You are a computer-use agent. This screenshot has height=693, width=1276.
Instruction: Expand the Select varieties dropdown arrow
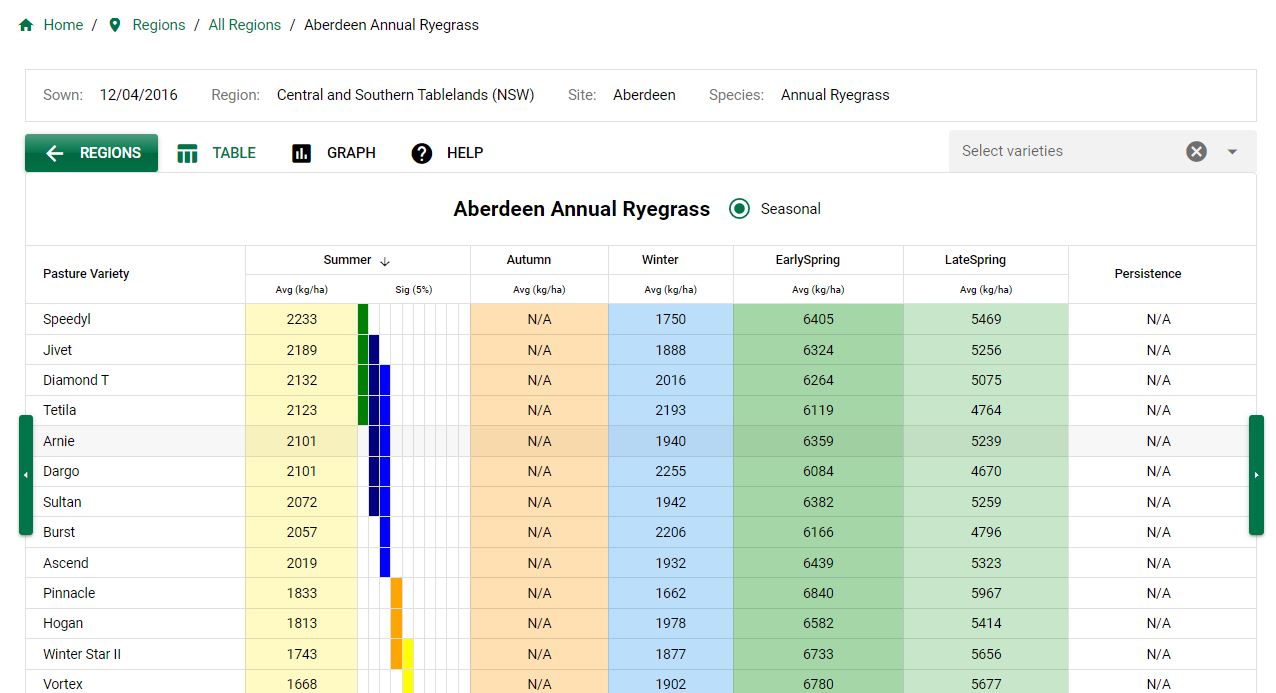pos(1232,151)
